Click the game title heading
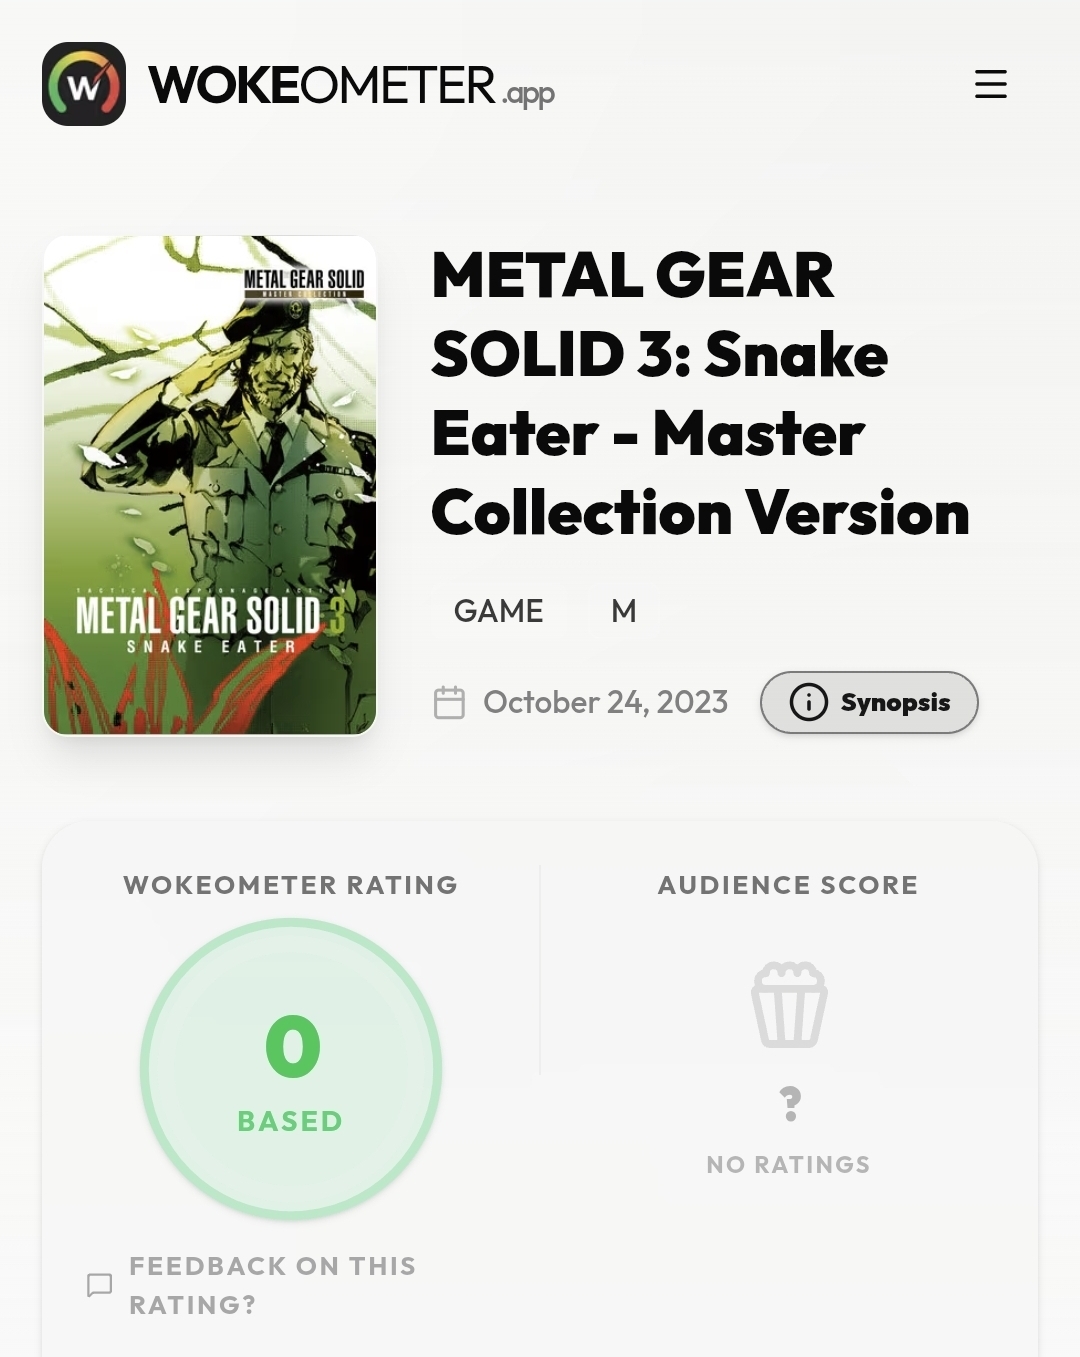 pos(700,393)
